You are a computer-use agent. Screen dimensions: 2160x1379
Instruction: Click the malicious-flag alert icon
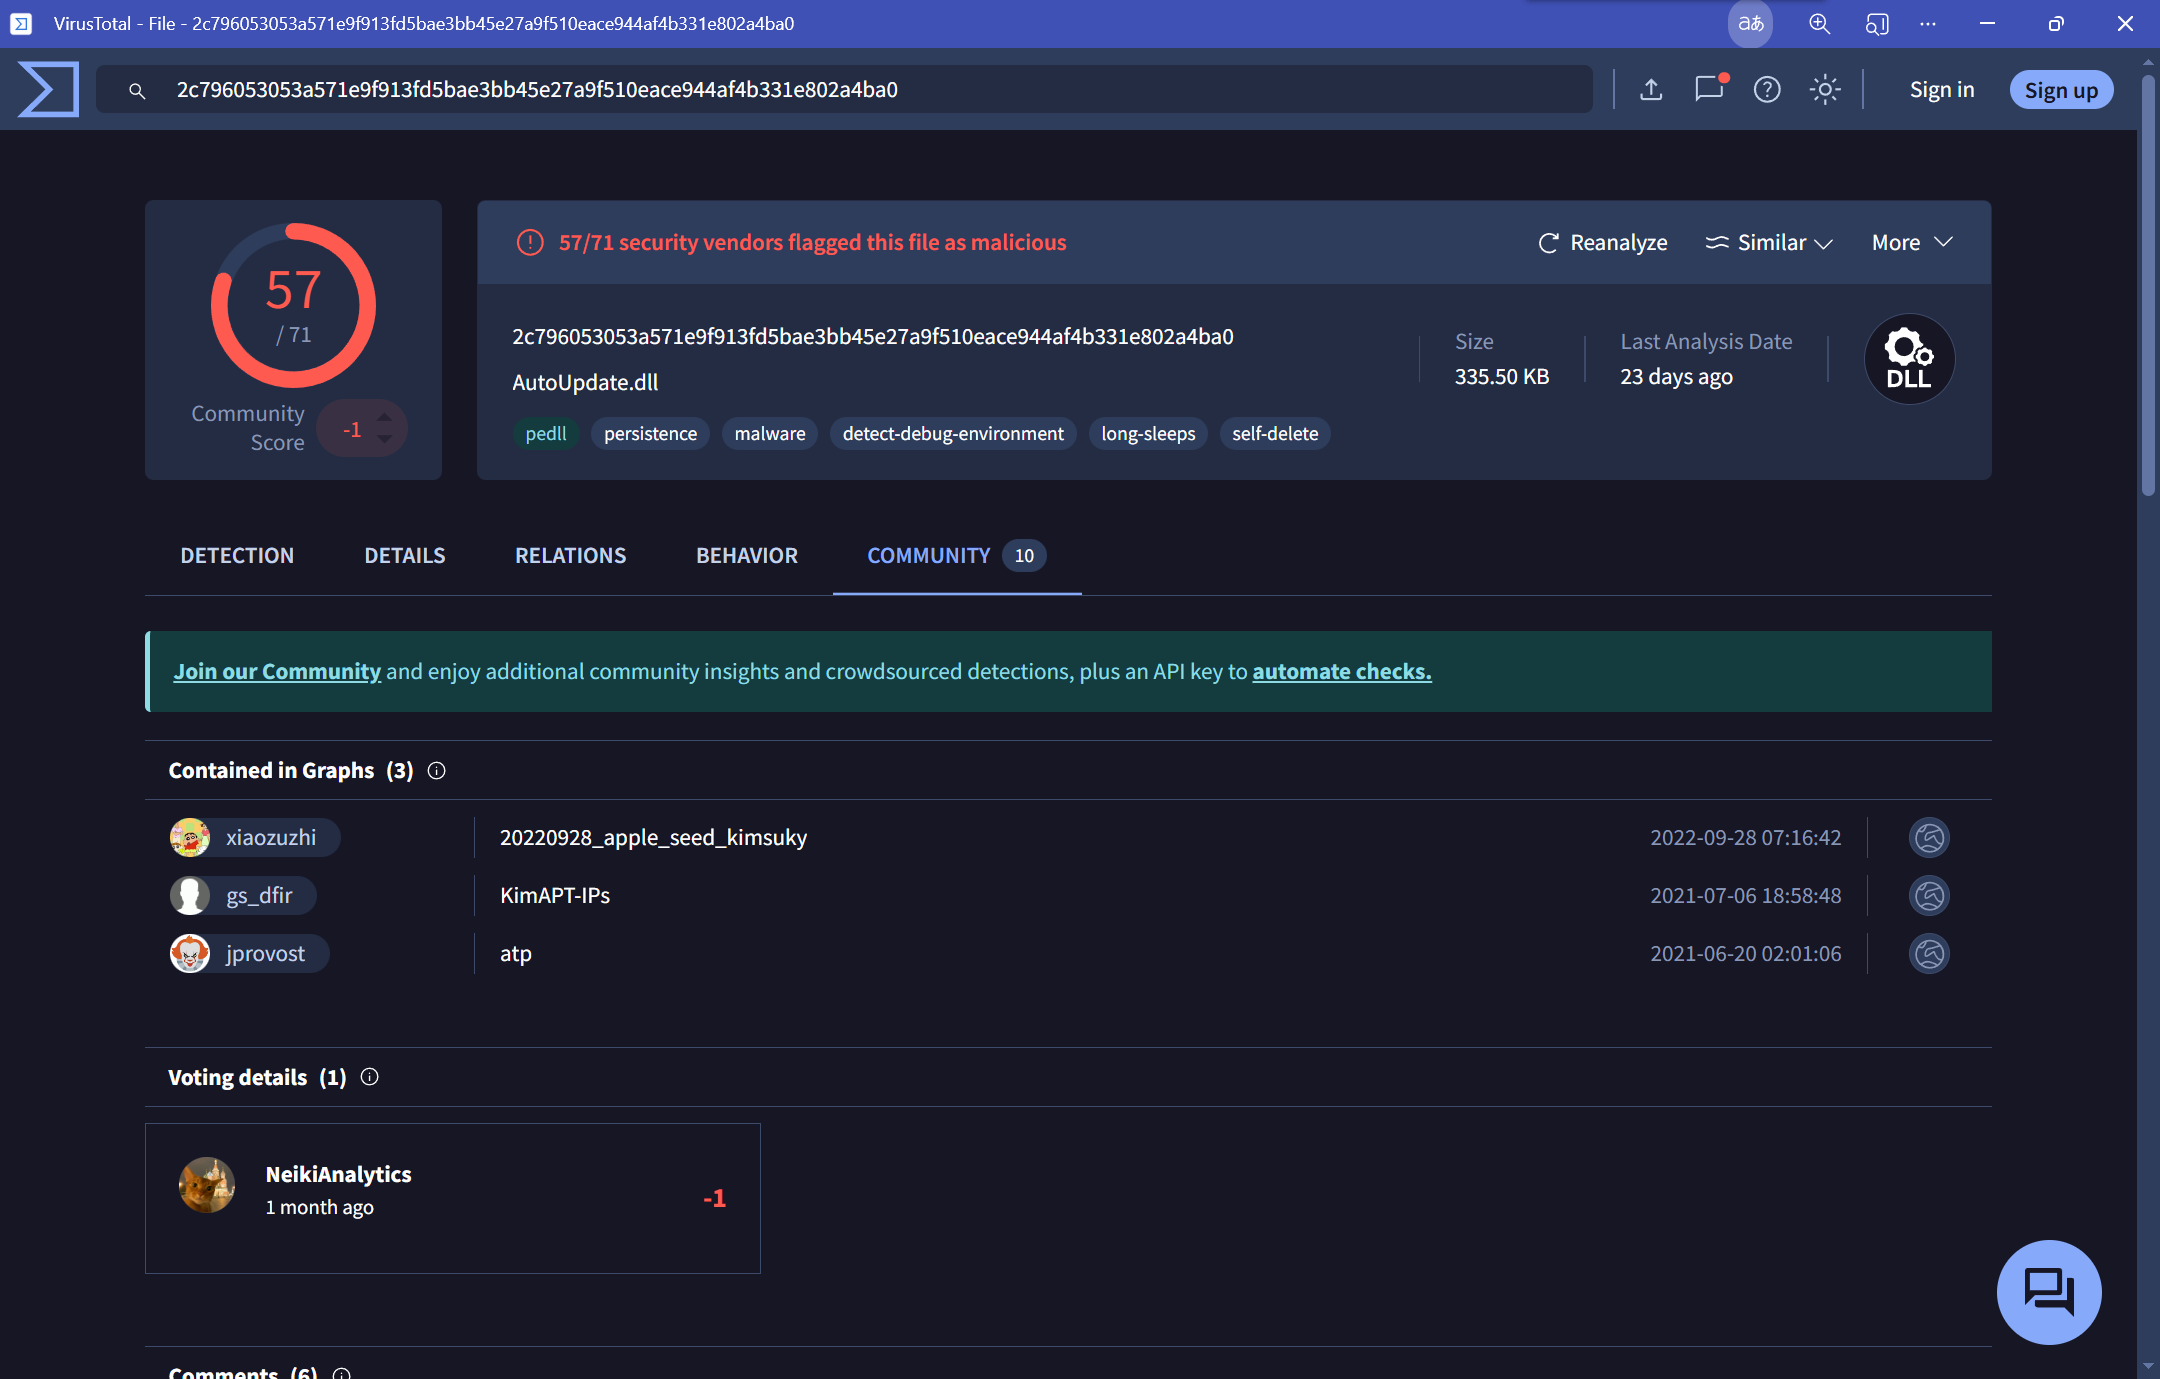(530, 243)
